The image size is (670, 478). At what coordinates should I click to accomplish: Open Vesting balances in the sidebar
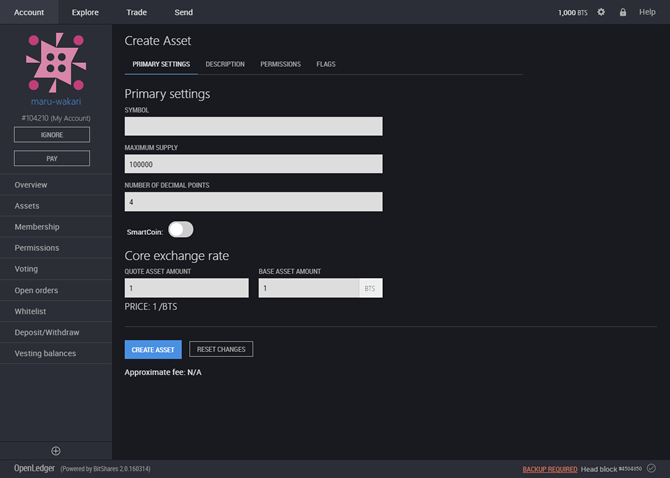pyautogui.click(x=45, y=353)
